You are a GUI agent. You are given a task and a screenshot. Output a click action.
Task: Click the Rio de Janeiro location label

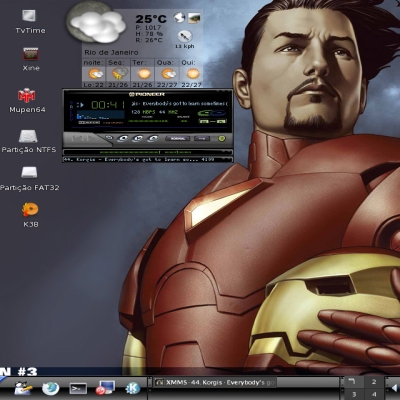click(111, 52)
